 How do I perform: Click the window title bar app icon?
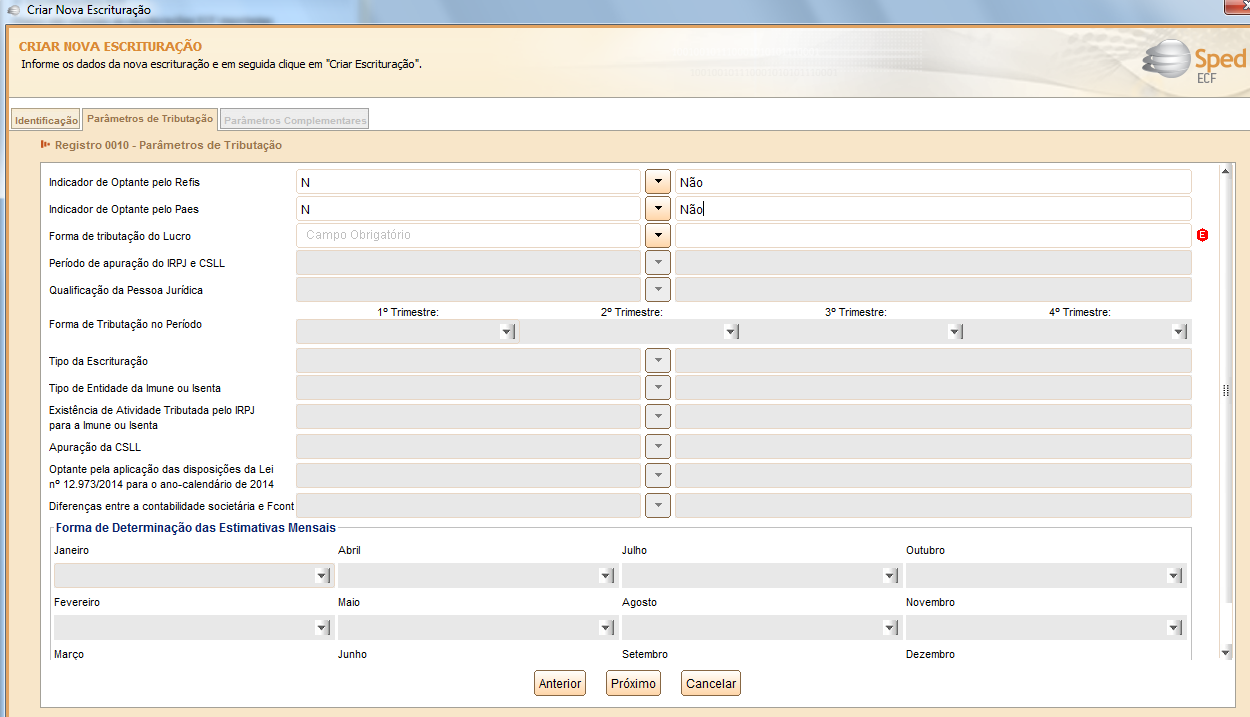click(13, 9)
